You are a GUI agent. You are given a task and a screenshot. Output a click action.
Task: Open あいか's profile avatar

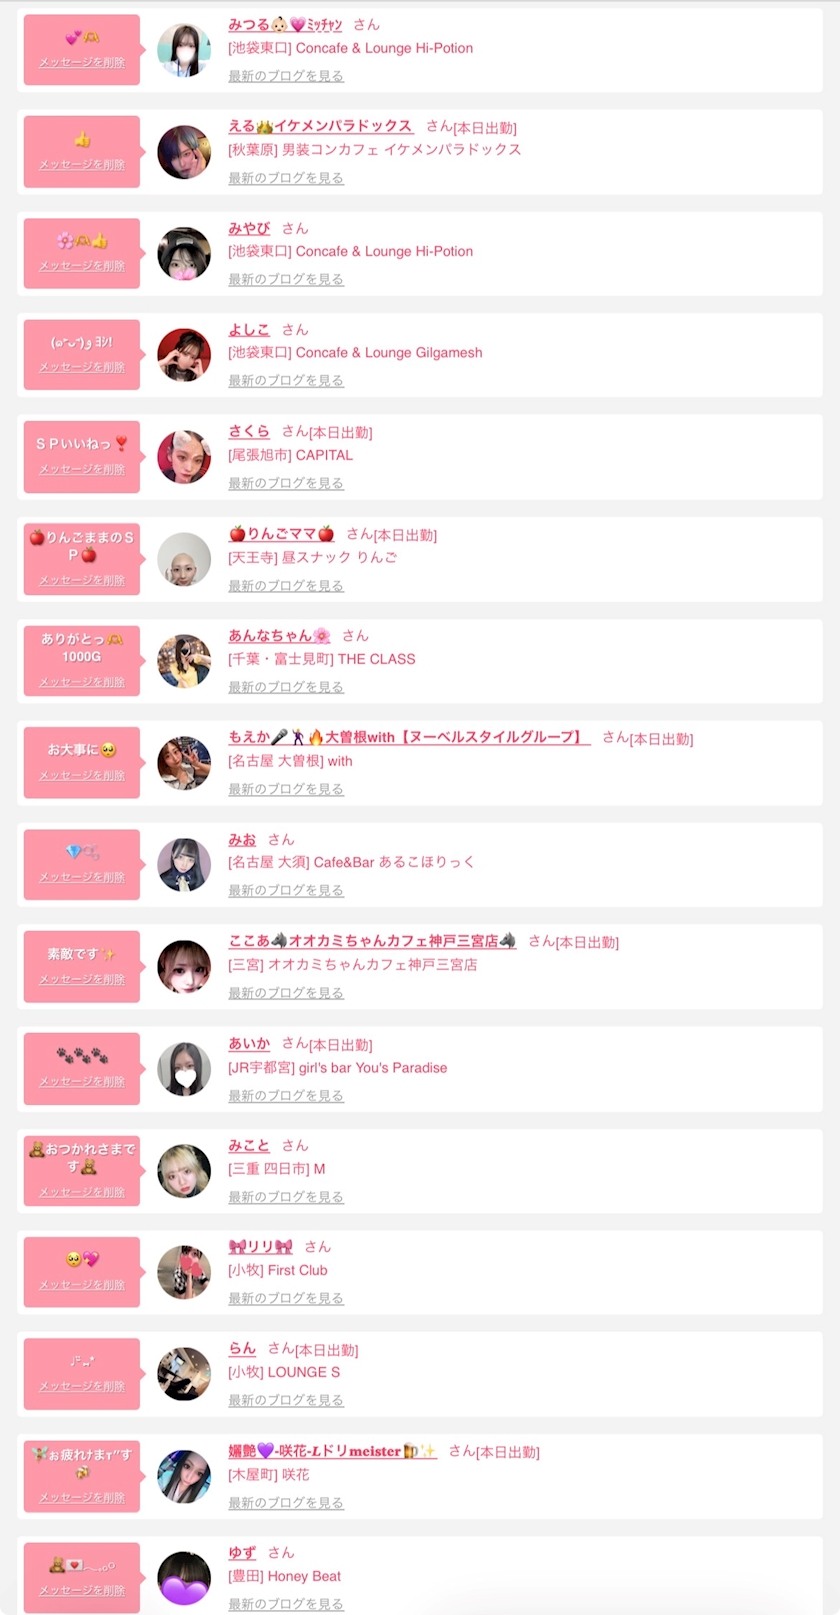point(184,1069)
